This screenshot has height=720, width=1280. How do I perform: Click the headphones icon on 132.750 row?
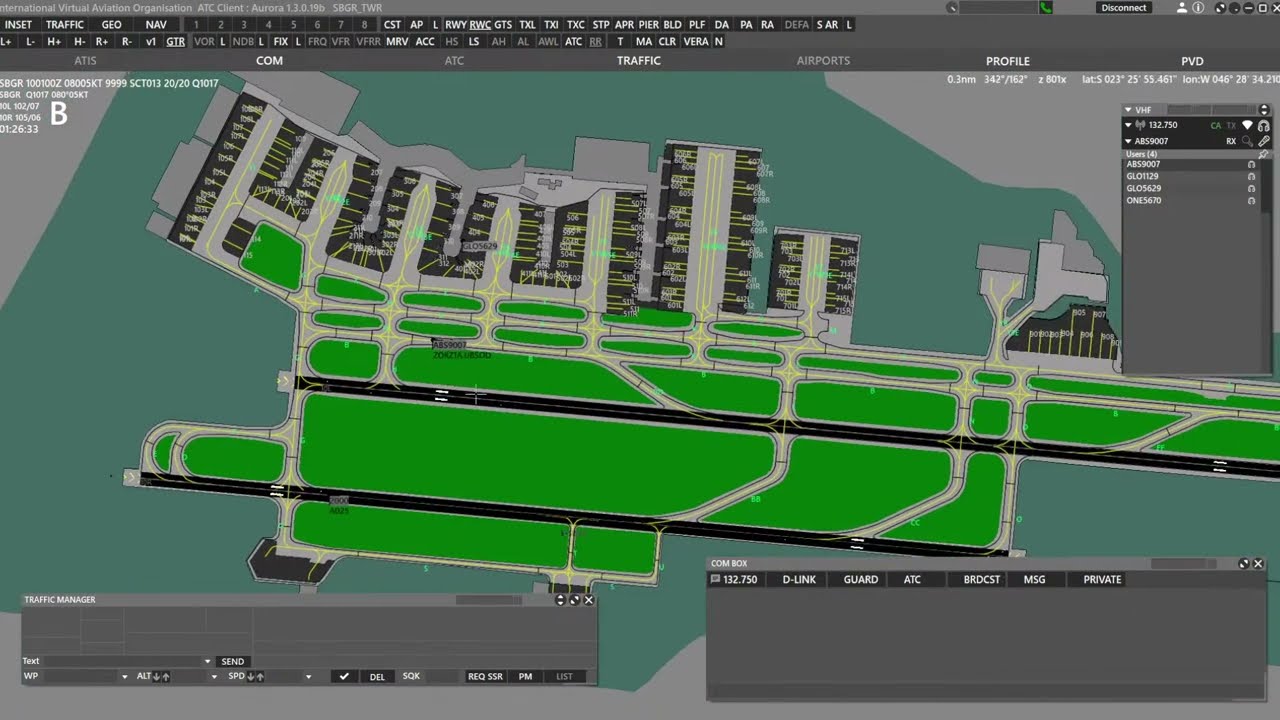coord(1264,125)
